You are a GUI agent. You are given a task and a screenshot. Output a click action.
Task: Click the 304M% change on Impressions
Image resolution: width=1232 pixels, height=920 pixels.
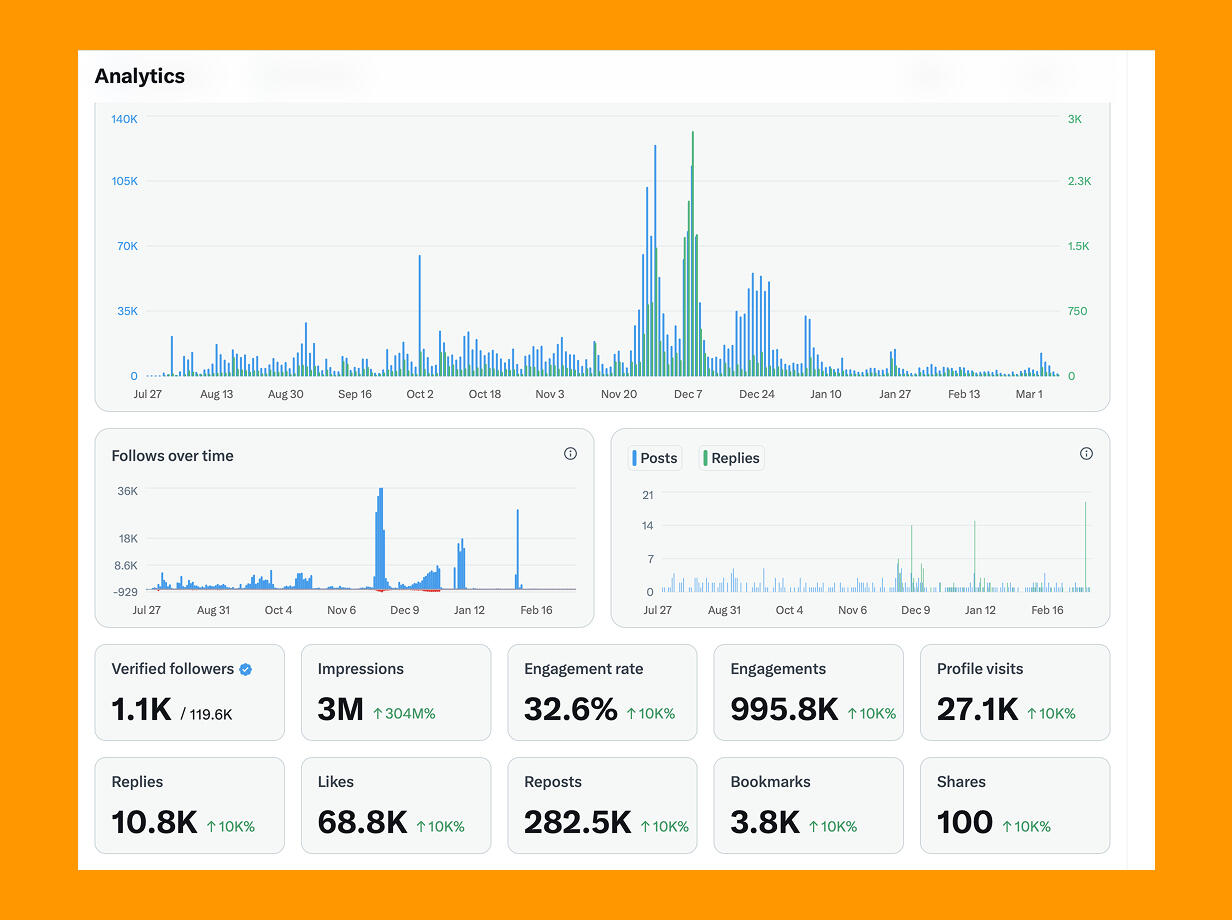[x=404, y=714]
